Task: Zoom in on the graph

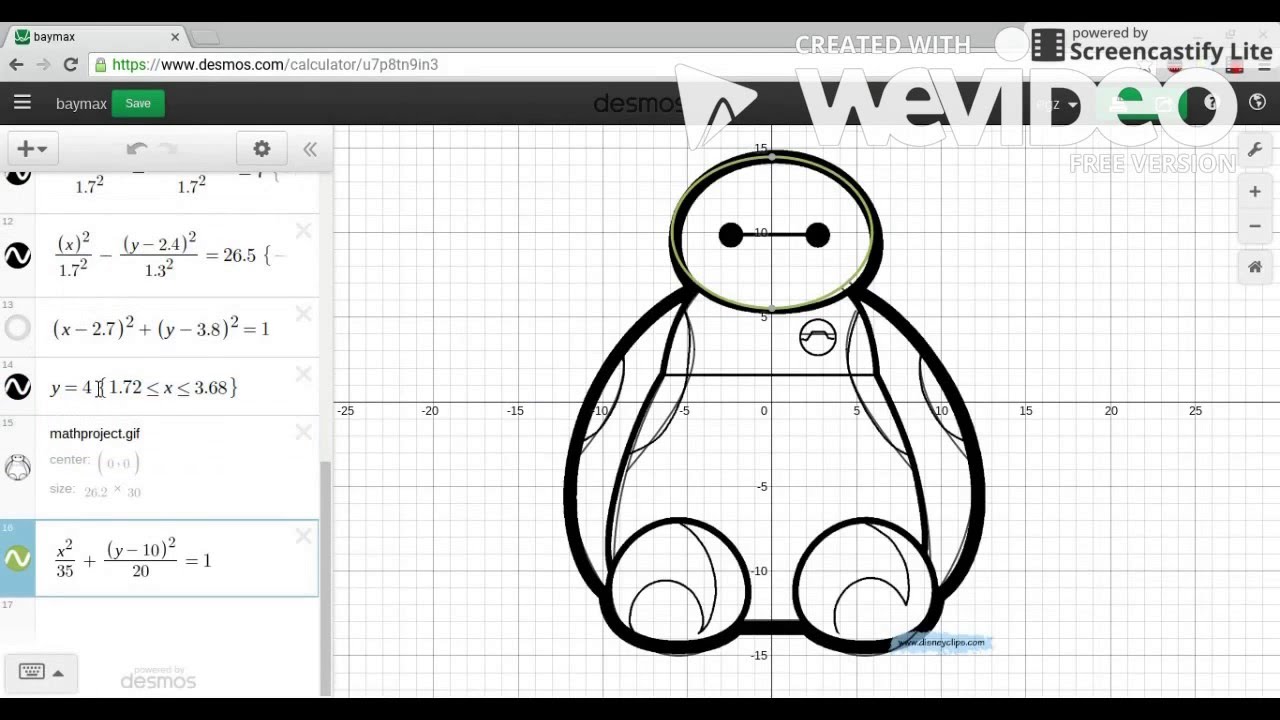Action: point(1255,192)
